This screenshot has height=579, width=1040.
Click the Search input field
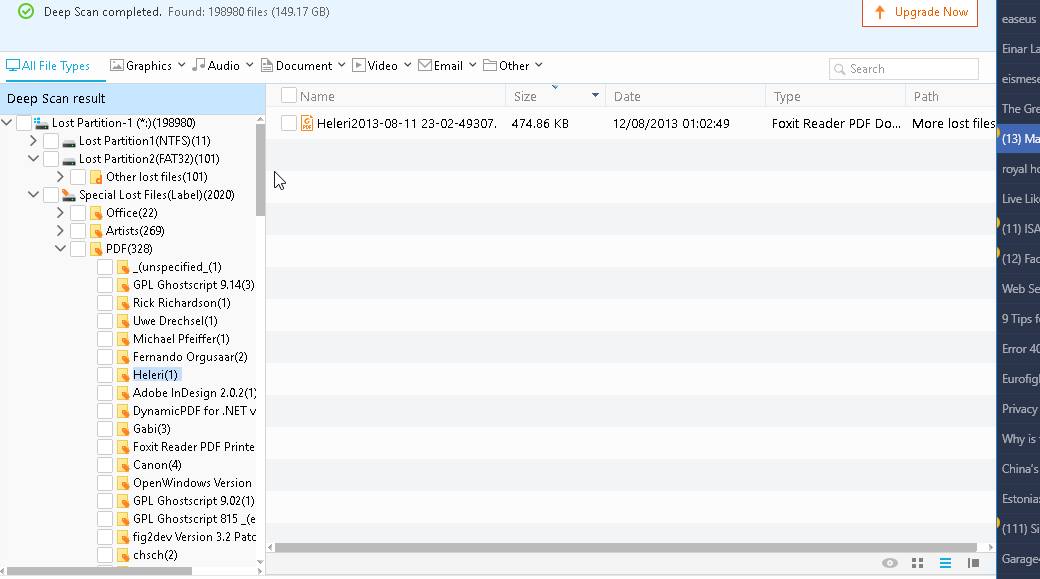click(904, 69)
